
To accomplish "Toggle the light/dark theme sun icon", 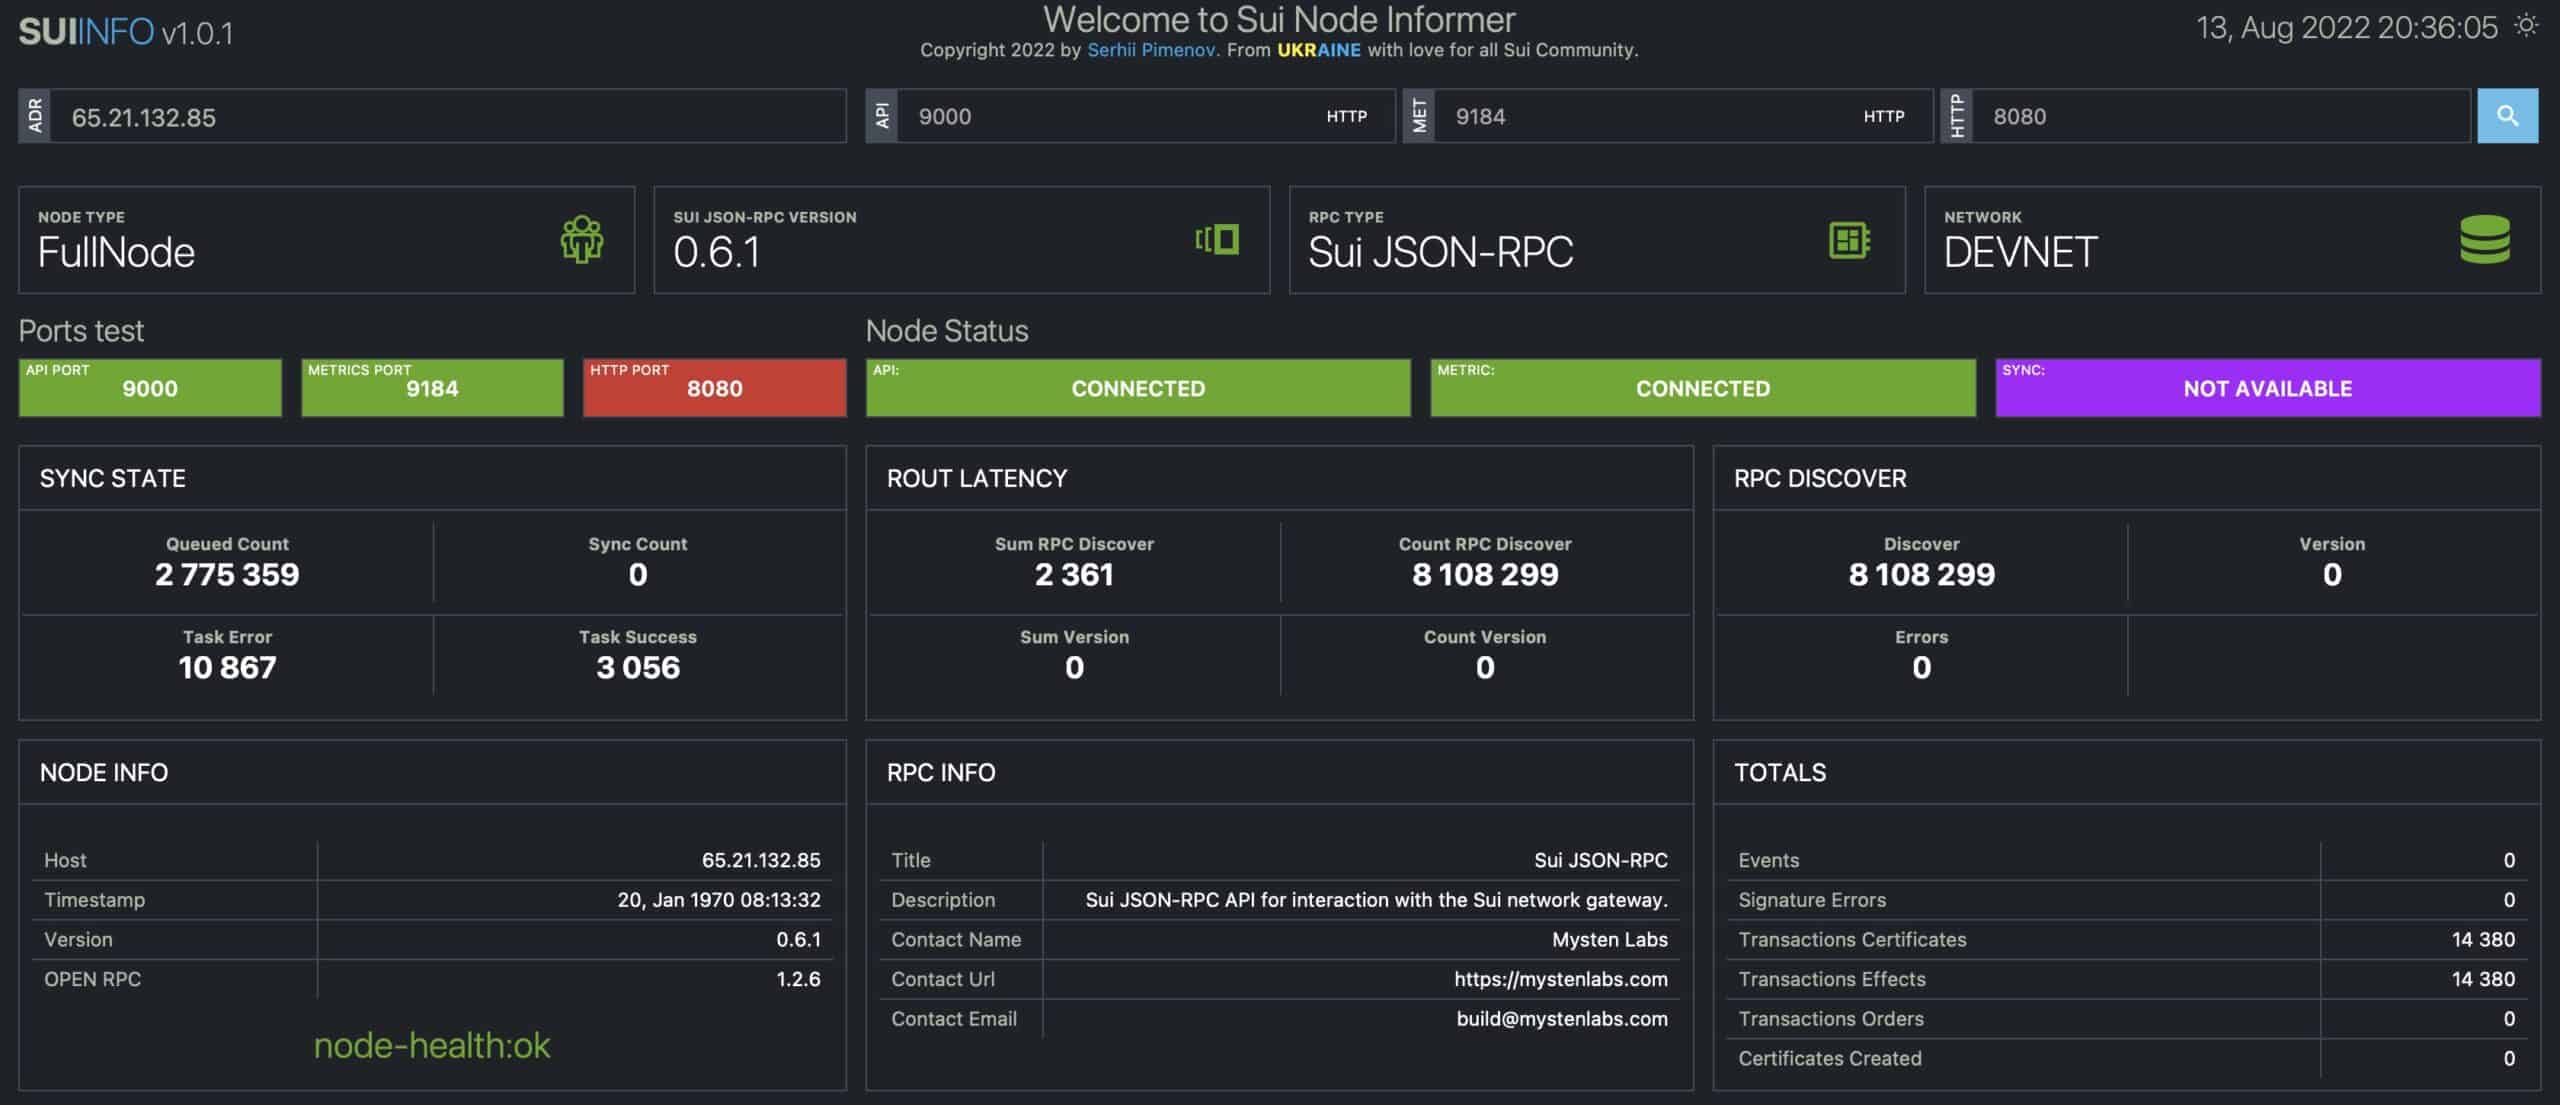I will click(2527, 26).
